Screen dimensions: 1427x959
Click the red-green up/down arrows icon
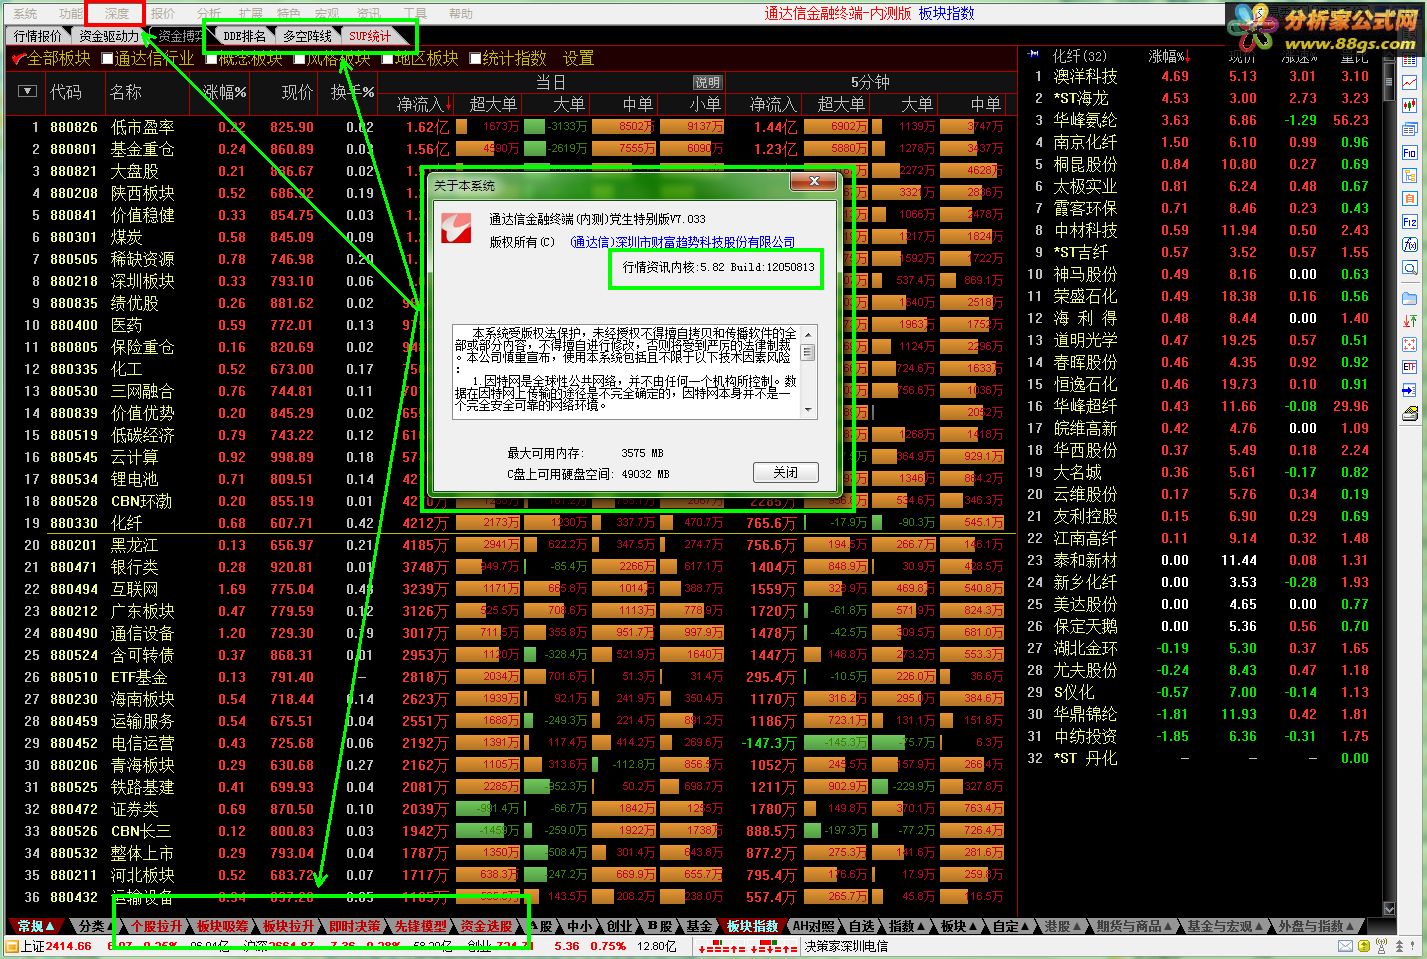1410,320
